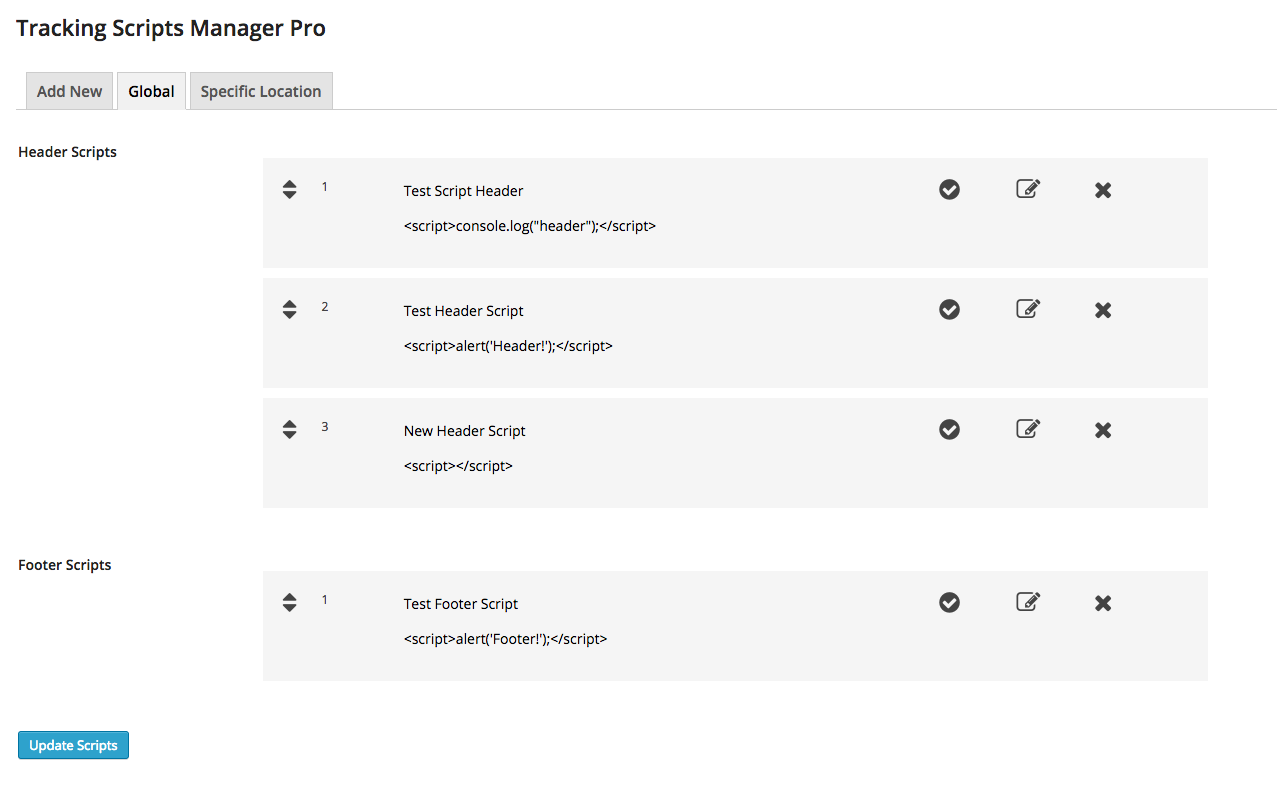This screenshot has width=1277, height=803.
Task: Switch to the Add New tab
Action: [69, 91]
